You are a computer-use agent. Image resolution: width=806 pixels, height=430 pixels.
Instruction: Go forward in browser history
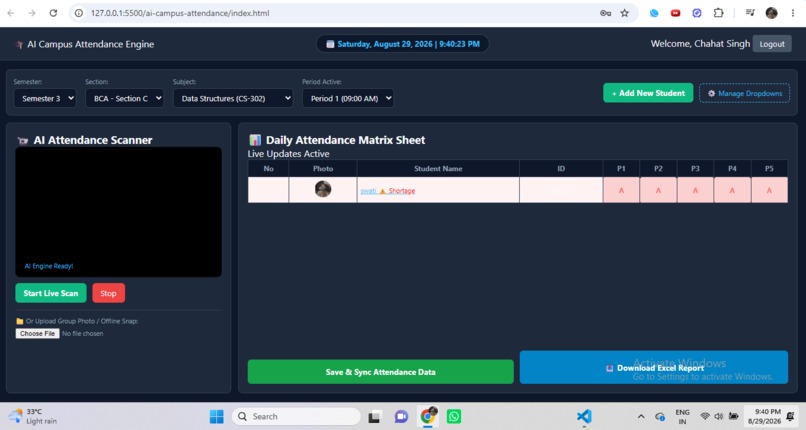[x=32, y=13]
